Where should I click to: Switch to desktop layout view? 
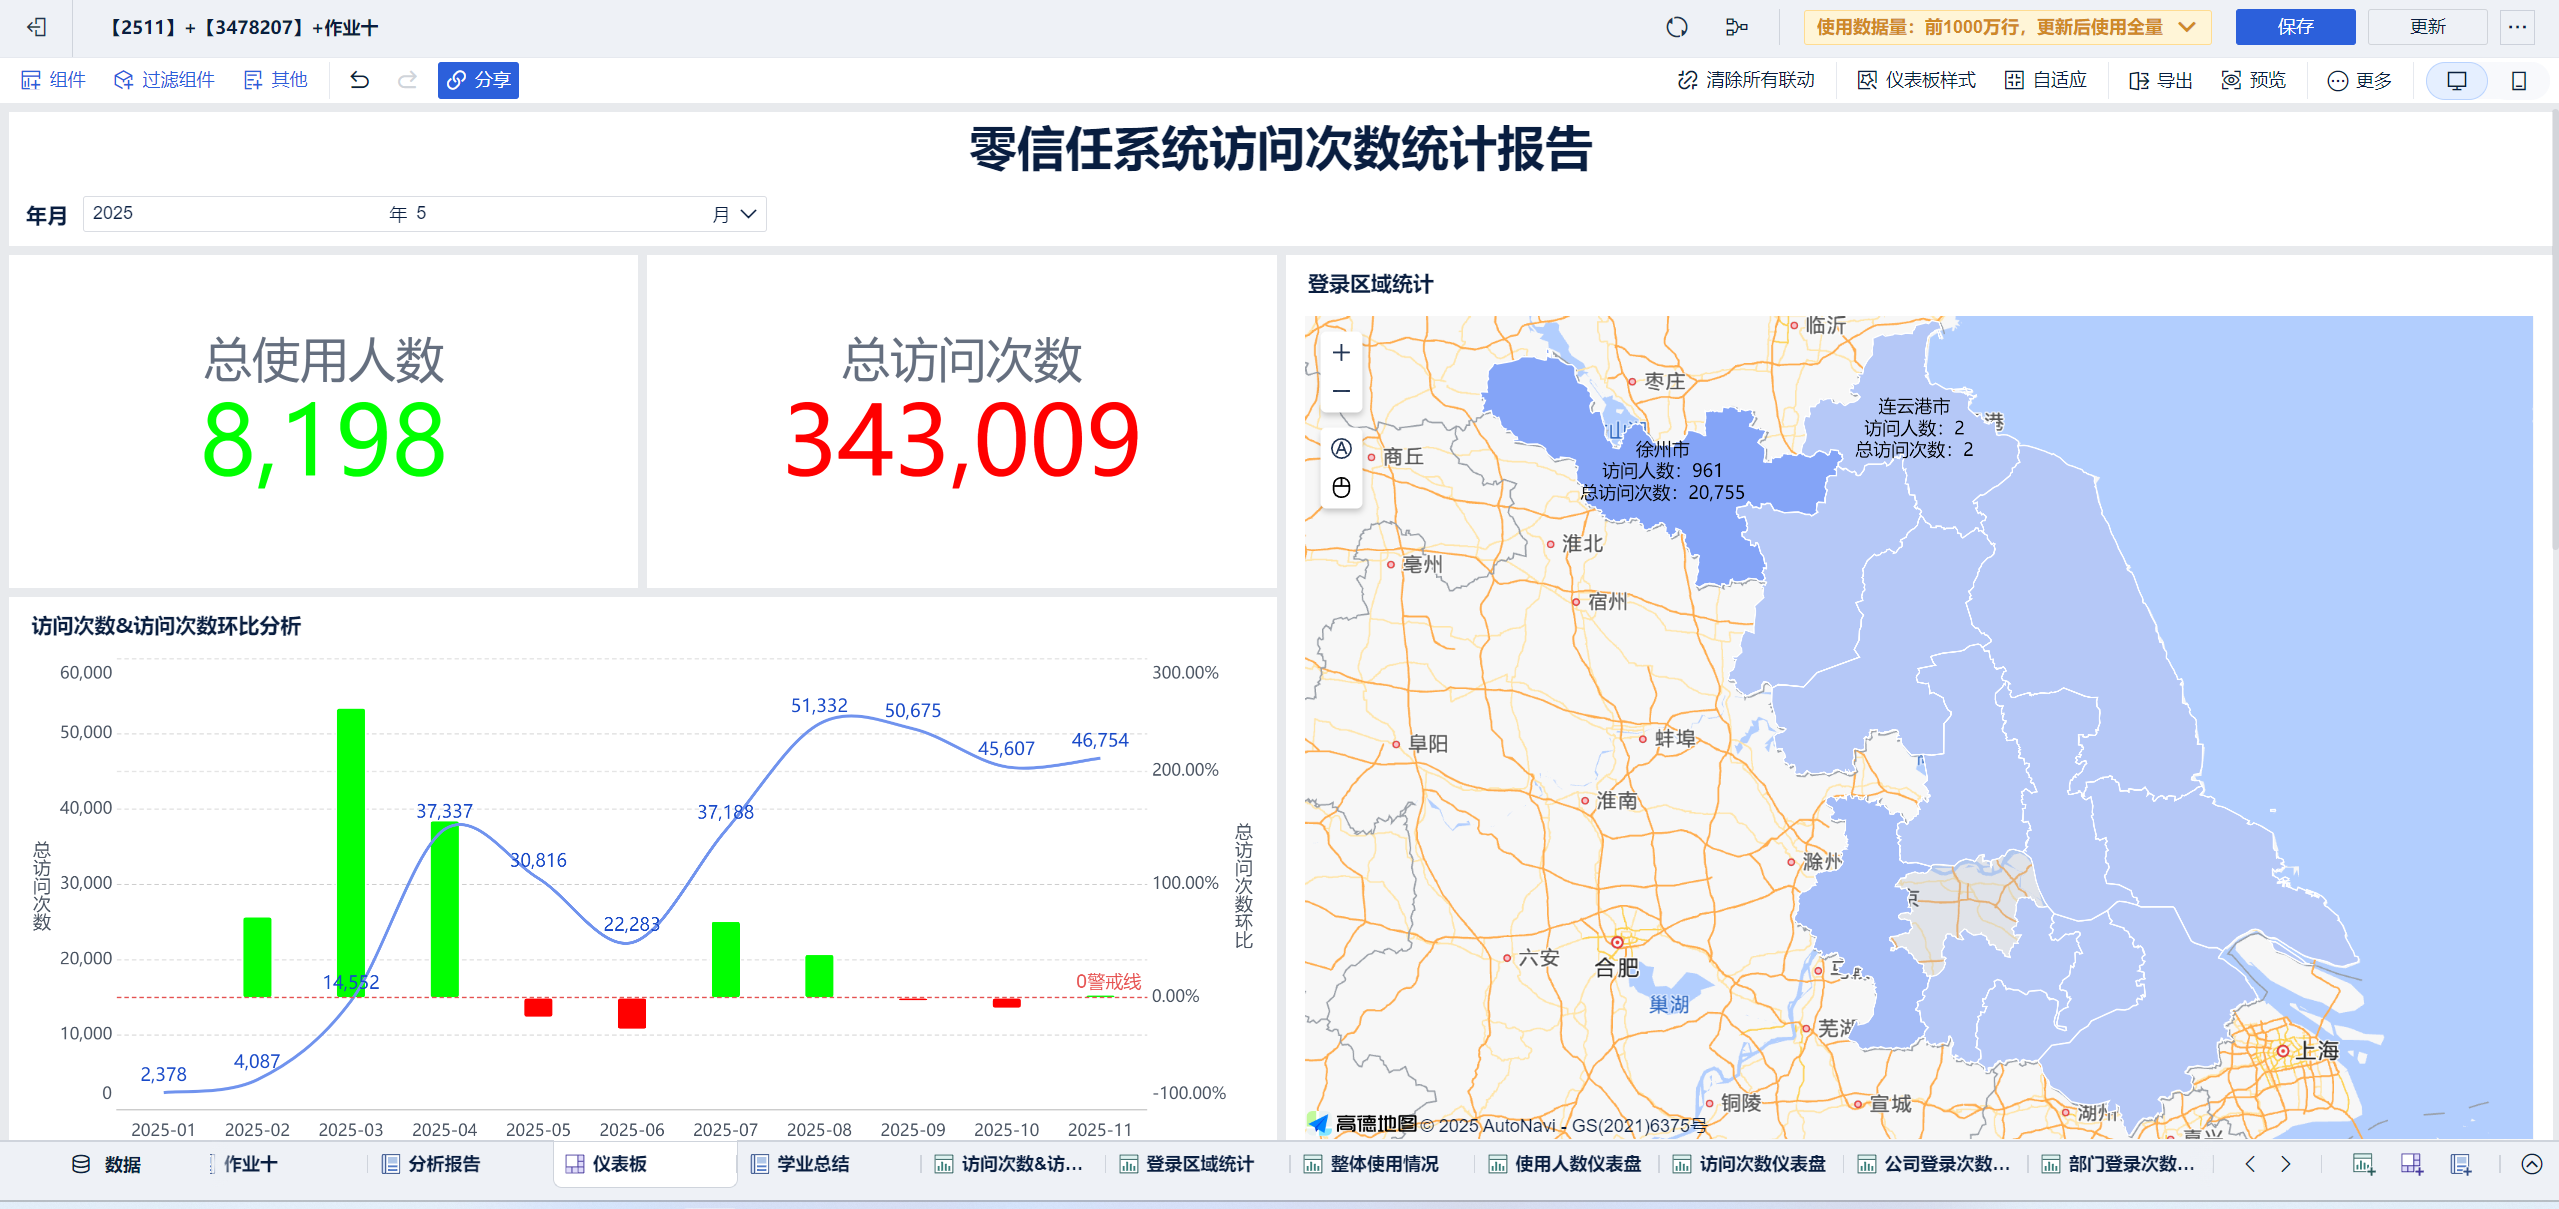click(x=2456, y=80)
